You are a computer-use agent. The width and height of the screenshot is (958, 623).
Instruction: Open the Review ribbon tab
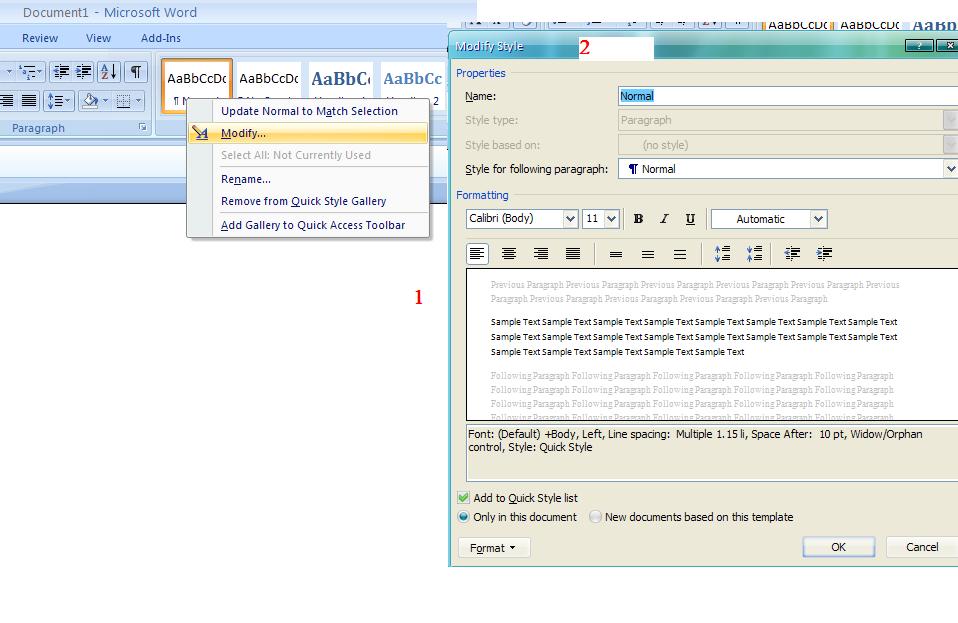click(x=40, y=38)
